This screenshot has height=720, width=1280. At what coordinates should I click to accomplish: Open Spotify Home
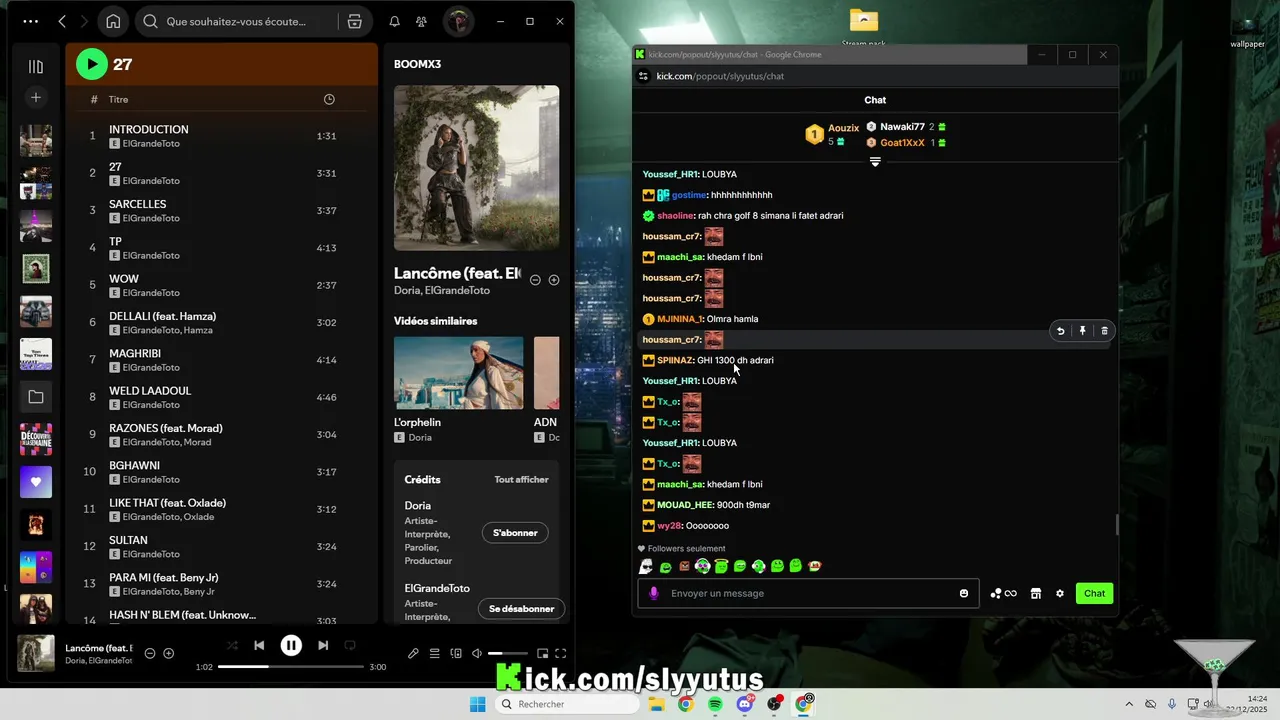coord(113,21)
